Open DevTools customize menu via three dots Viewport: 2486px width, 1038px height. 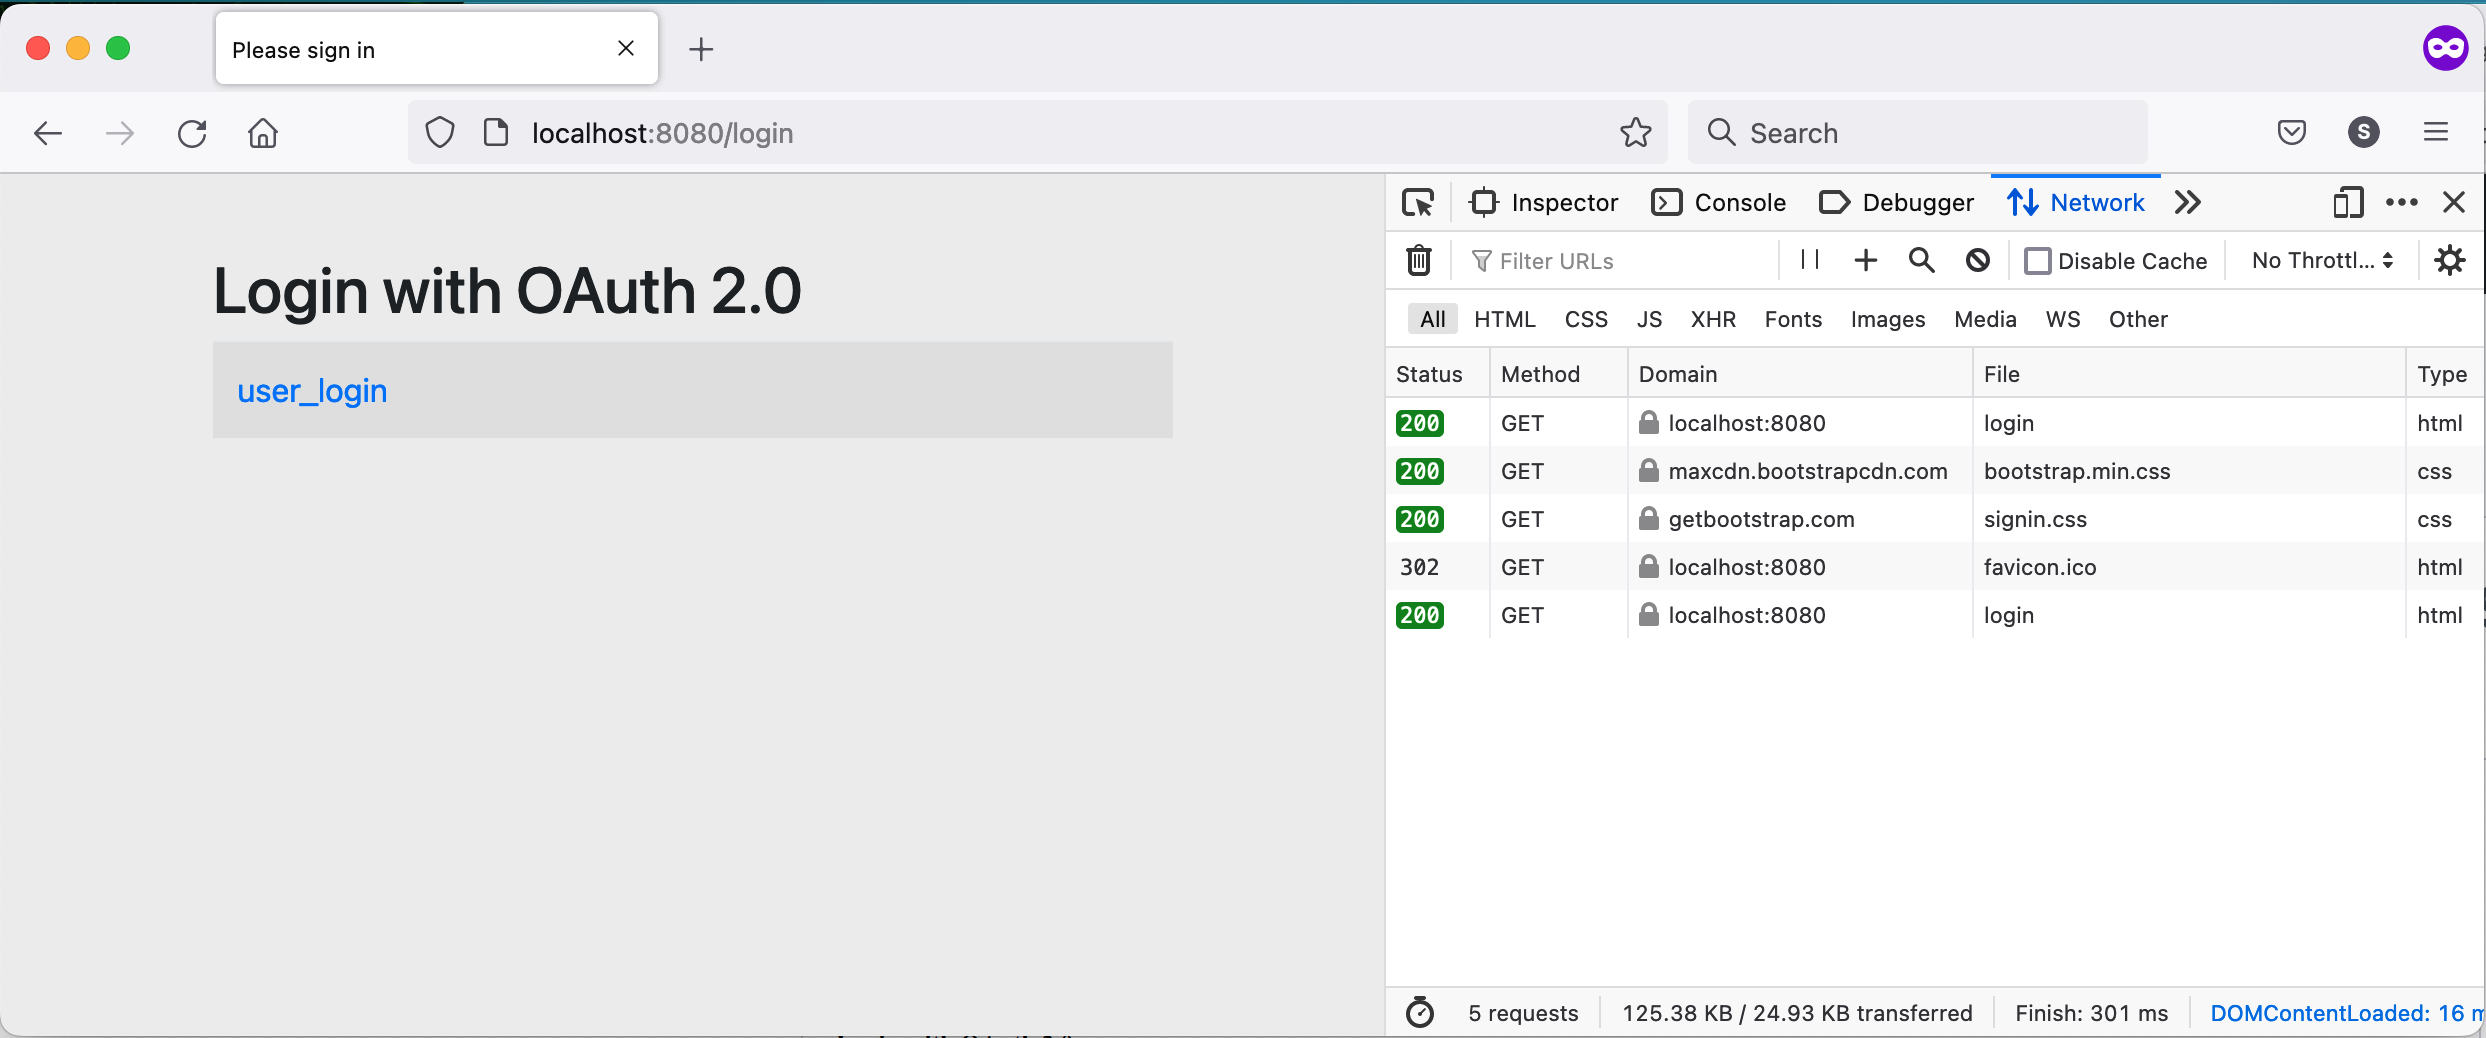[x=2402, y=202]
